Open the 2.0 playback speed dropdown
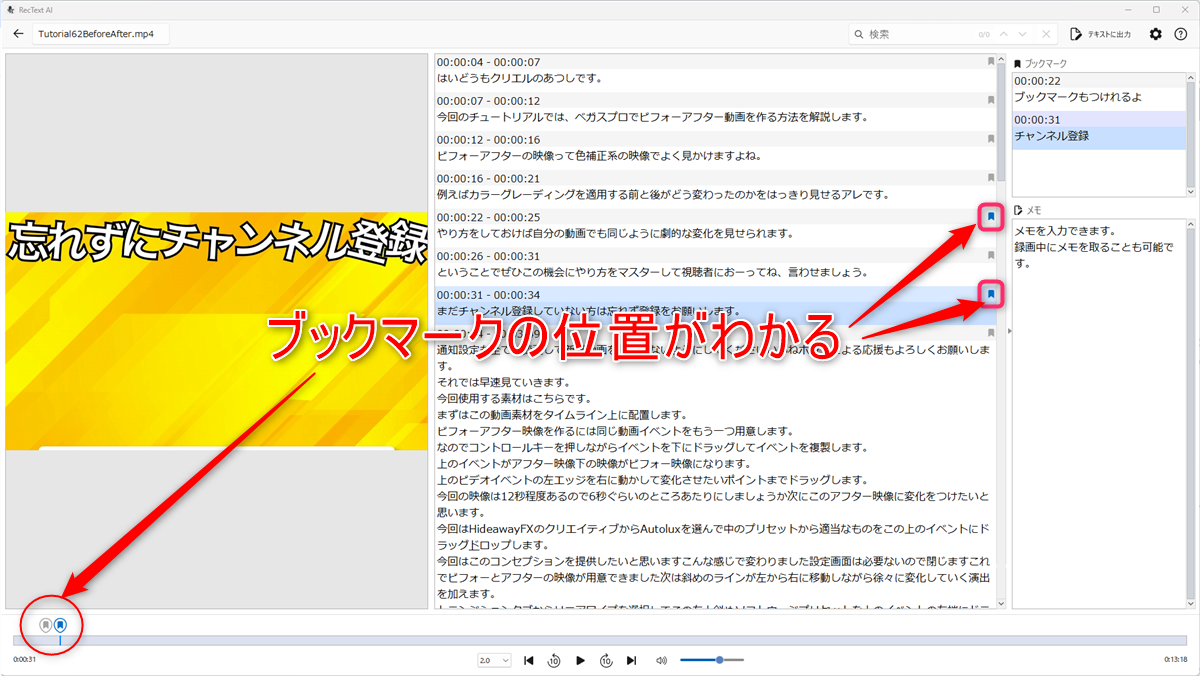Viewport: 1200px width, 676px height. click(x=494, y=661)
